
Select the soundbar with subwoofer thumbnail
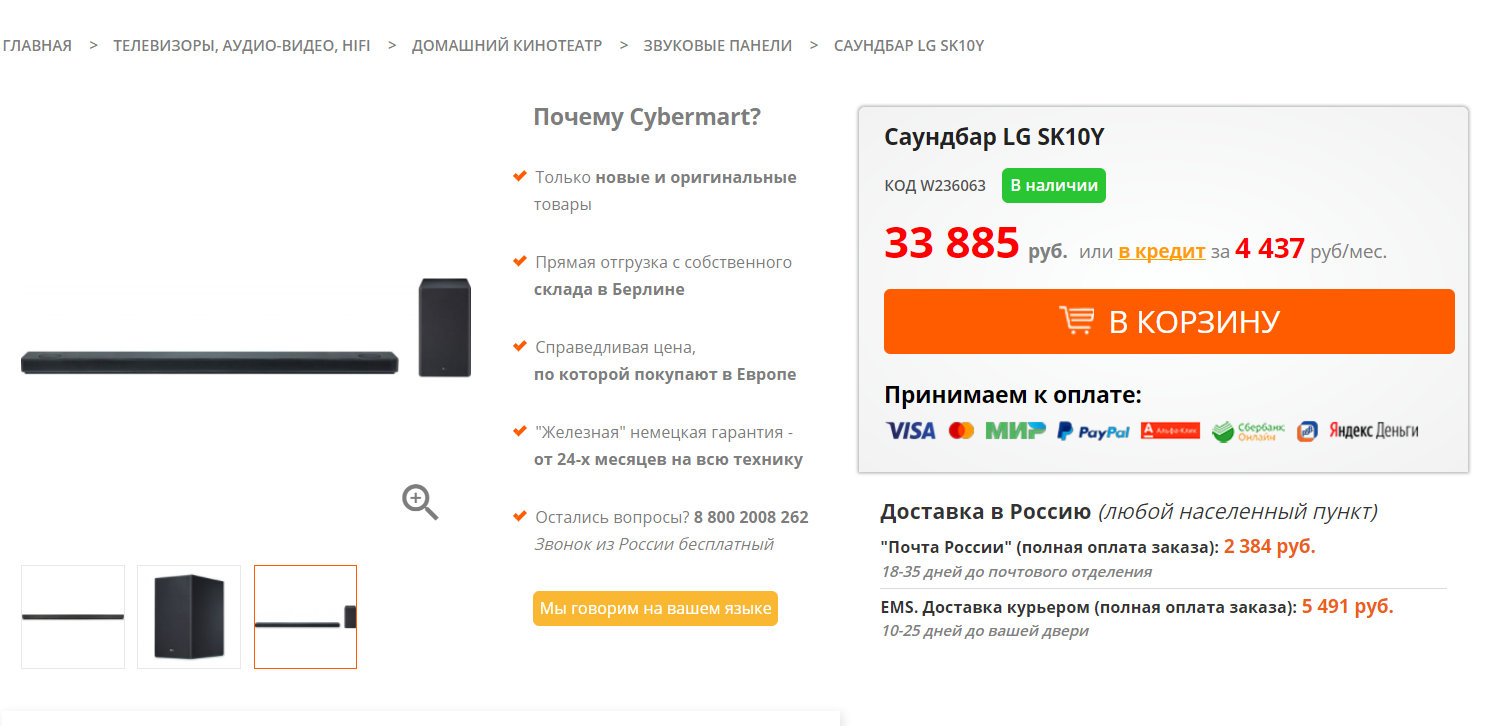pos(305,616)
